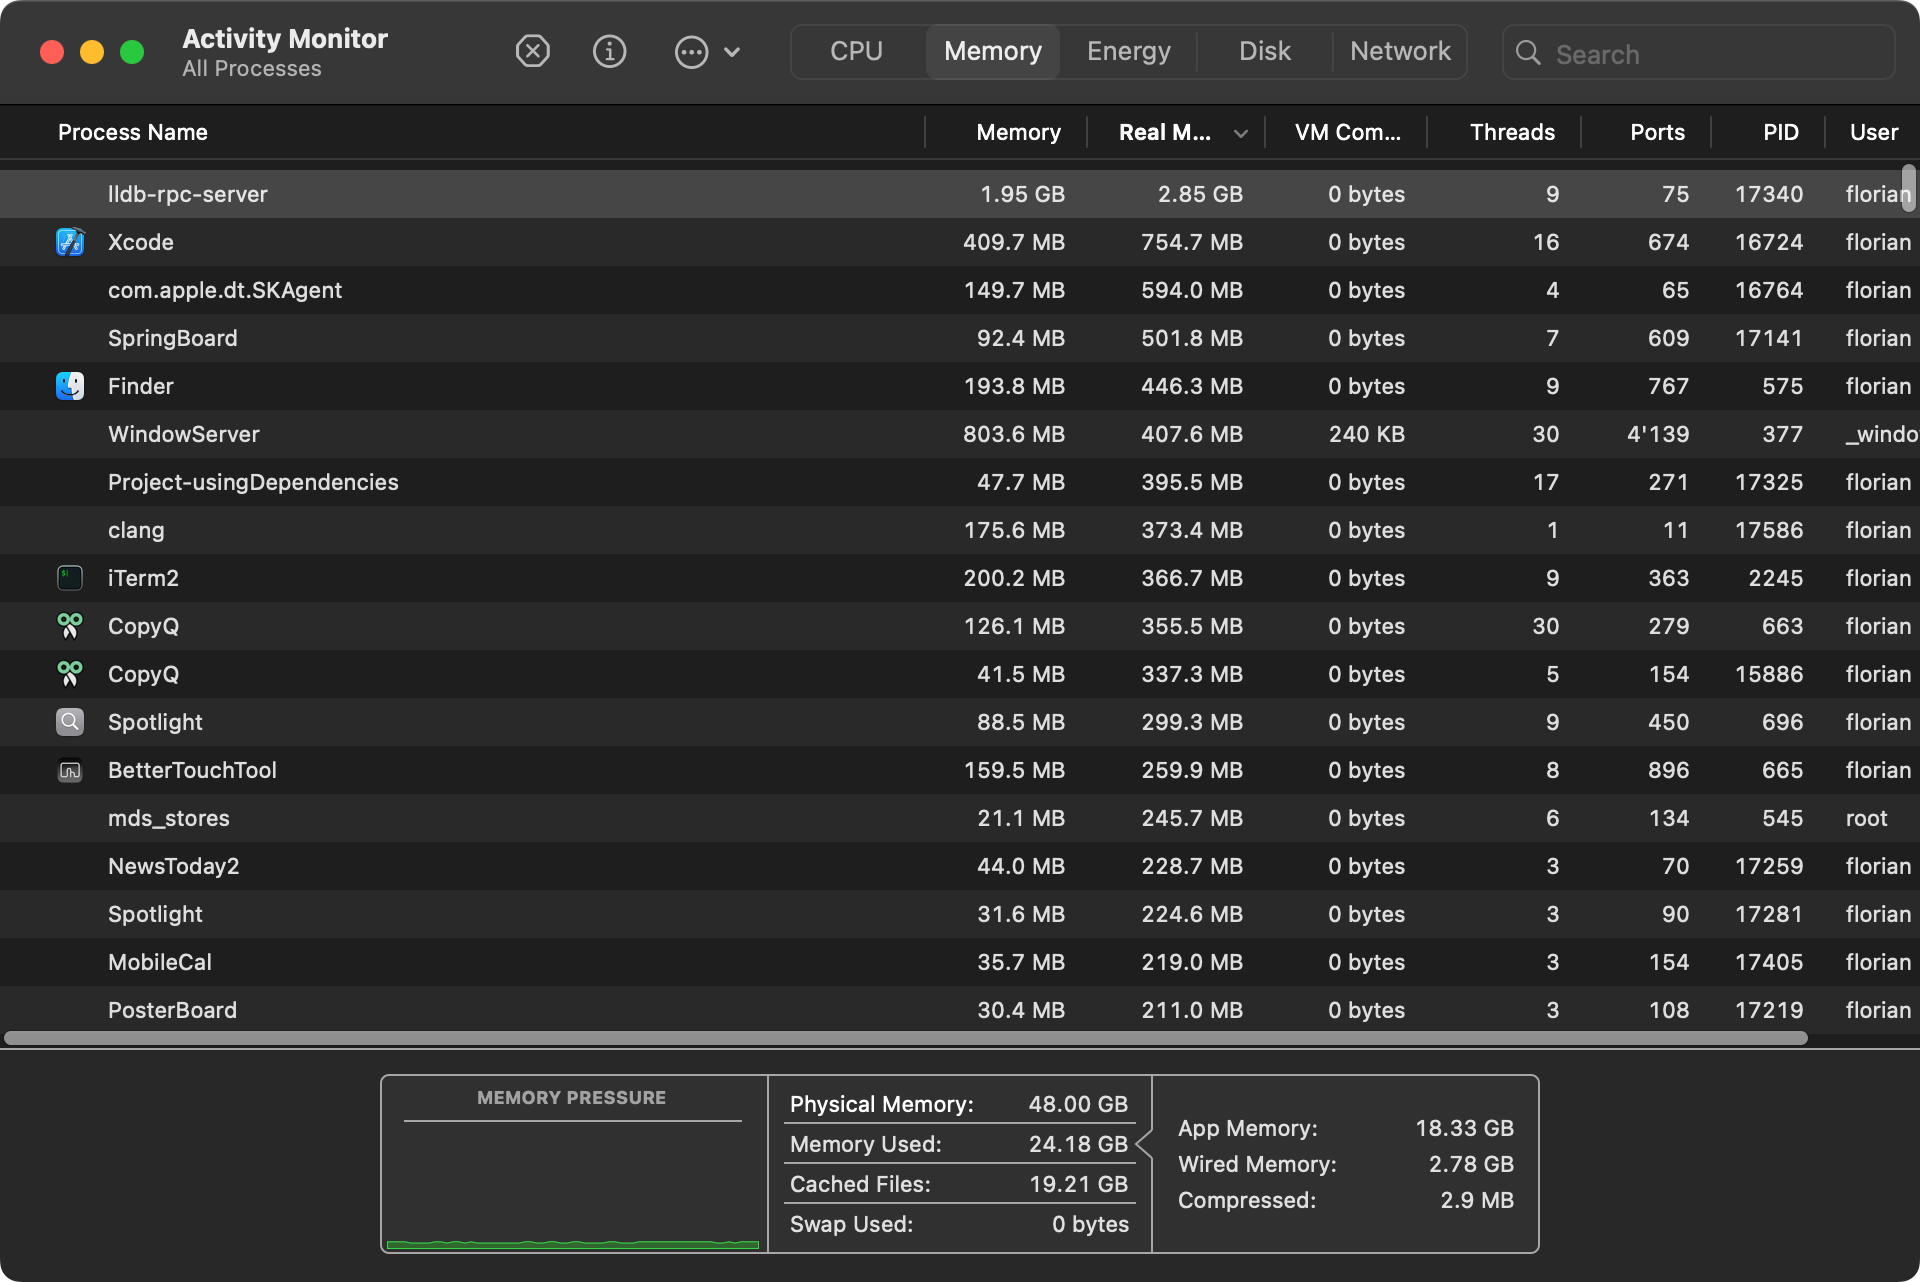Image resolution: width=1920 pixels, height=1282 pixels.
Task: Click into the Search field
Action: pyautogui.click(x=1710, y=54)
